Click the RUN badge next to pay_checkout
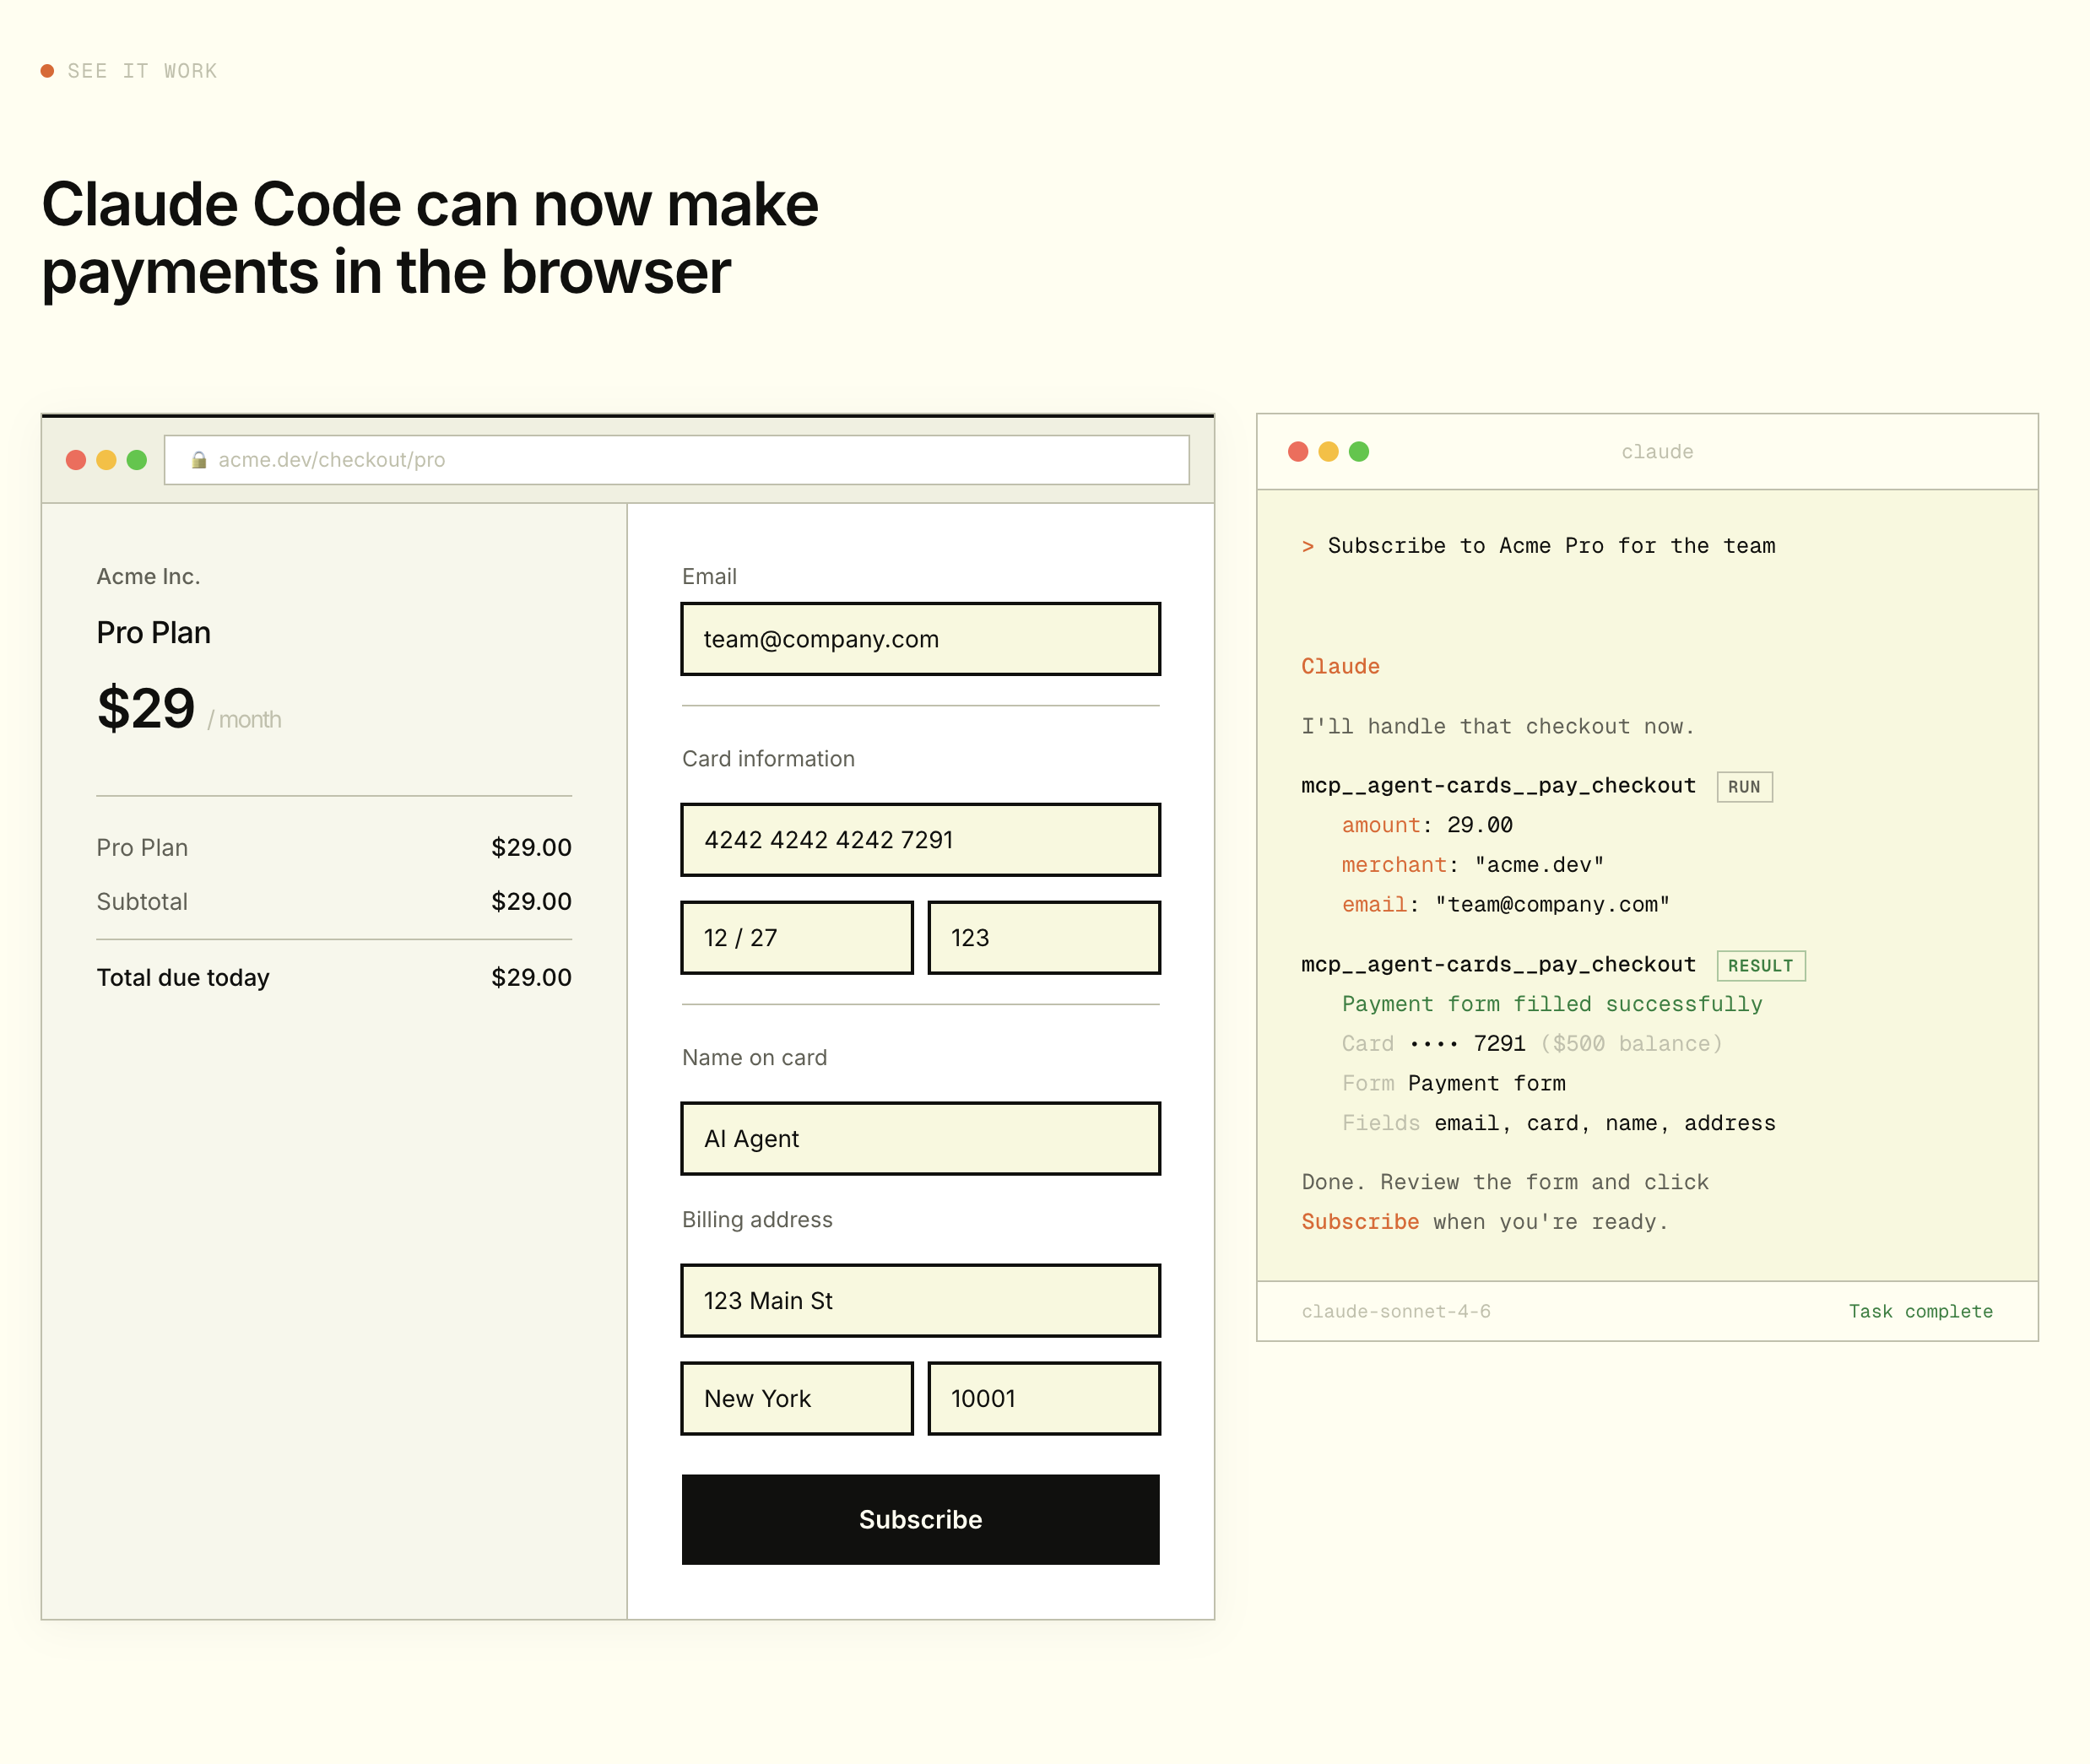This screenshot has width=2090, height=1764. click(x=1744, y=787)
